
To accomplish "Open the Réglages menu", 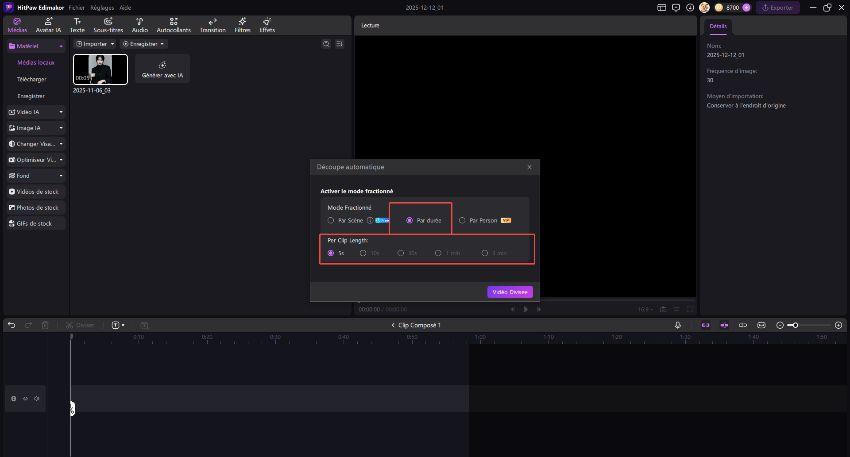I will click(x=102, y=7).
